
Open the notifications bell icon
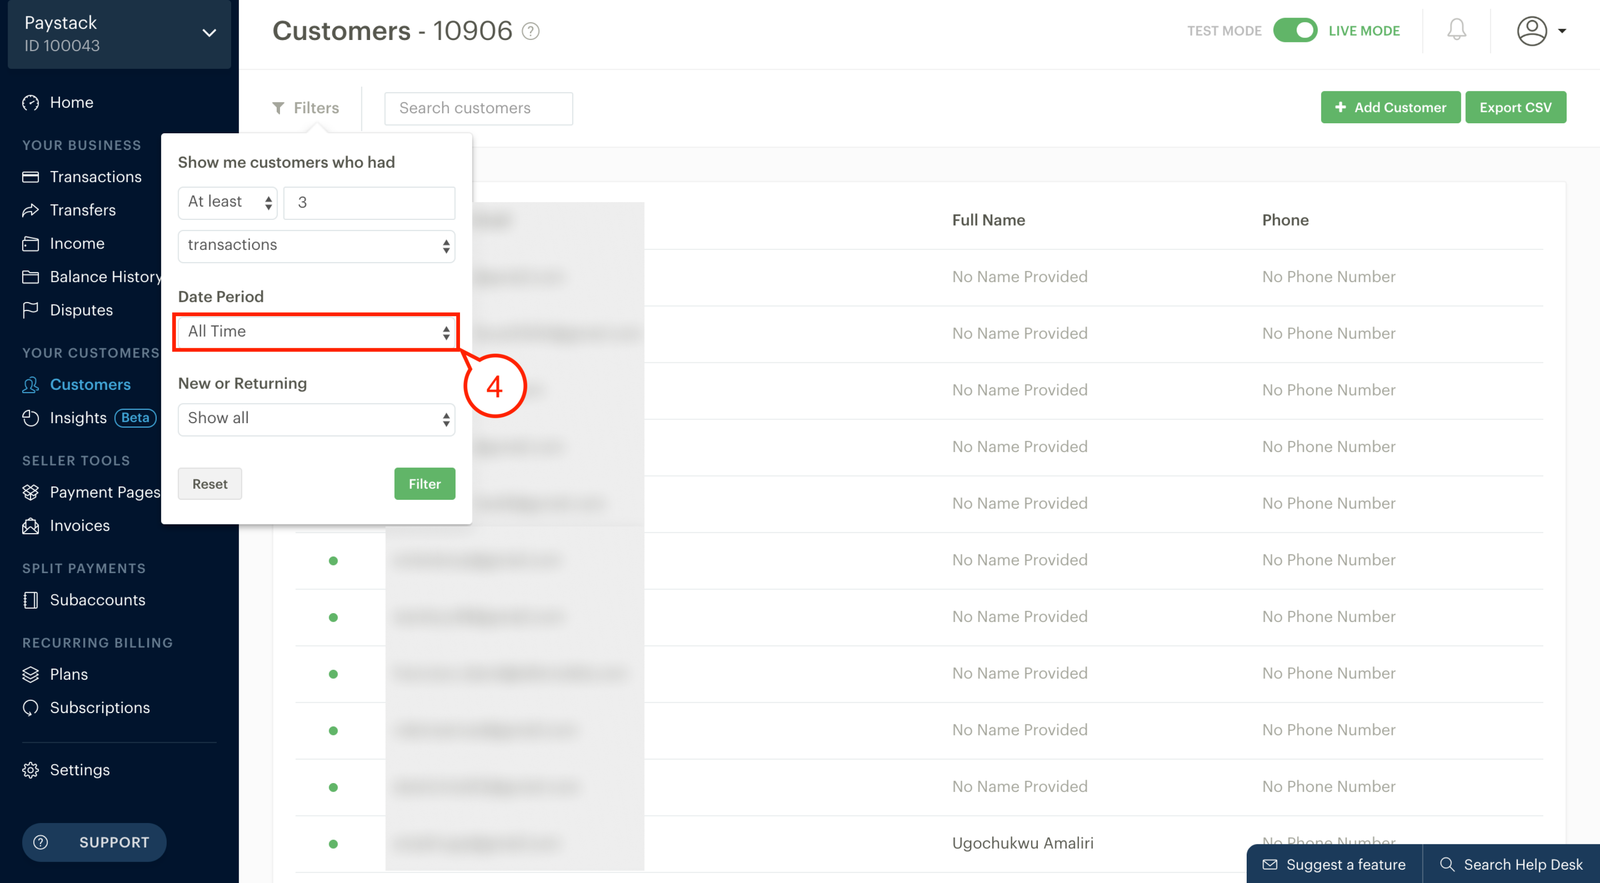point(1457,30)
